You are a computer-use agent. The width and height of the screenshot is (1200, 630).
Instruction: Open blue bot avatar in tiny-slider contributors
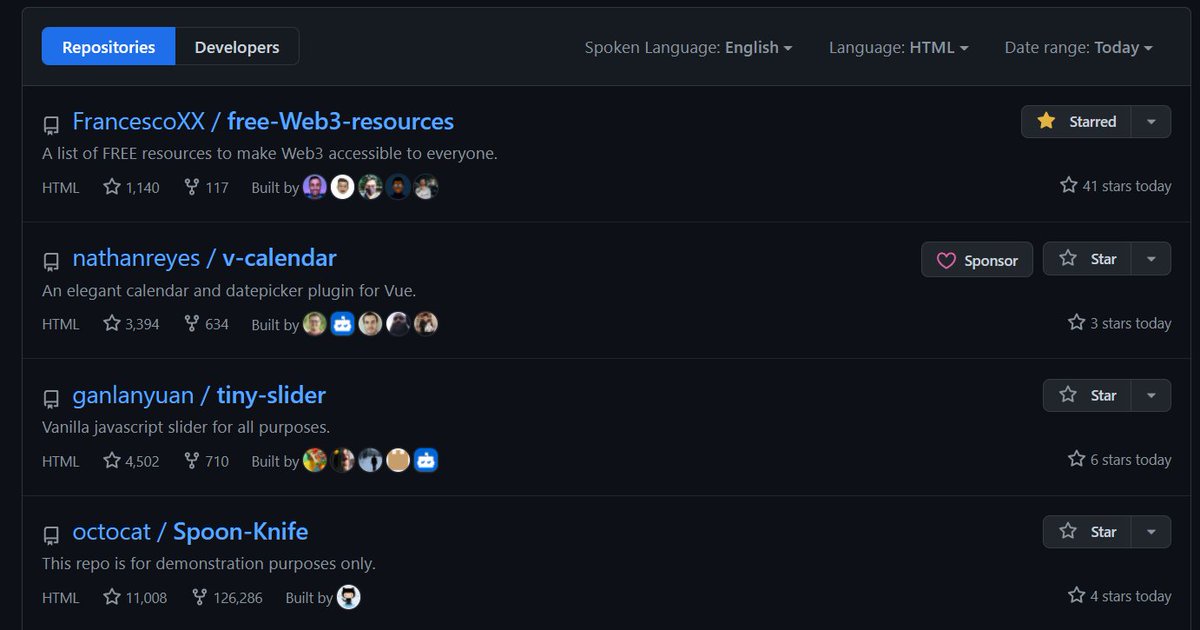pyautogui.click(x=426, y=460)
